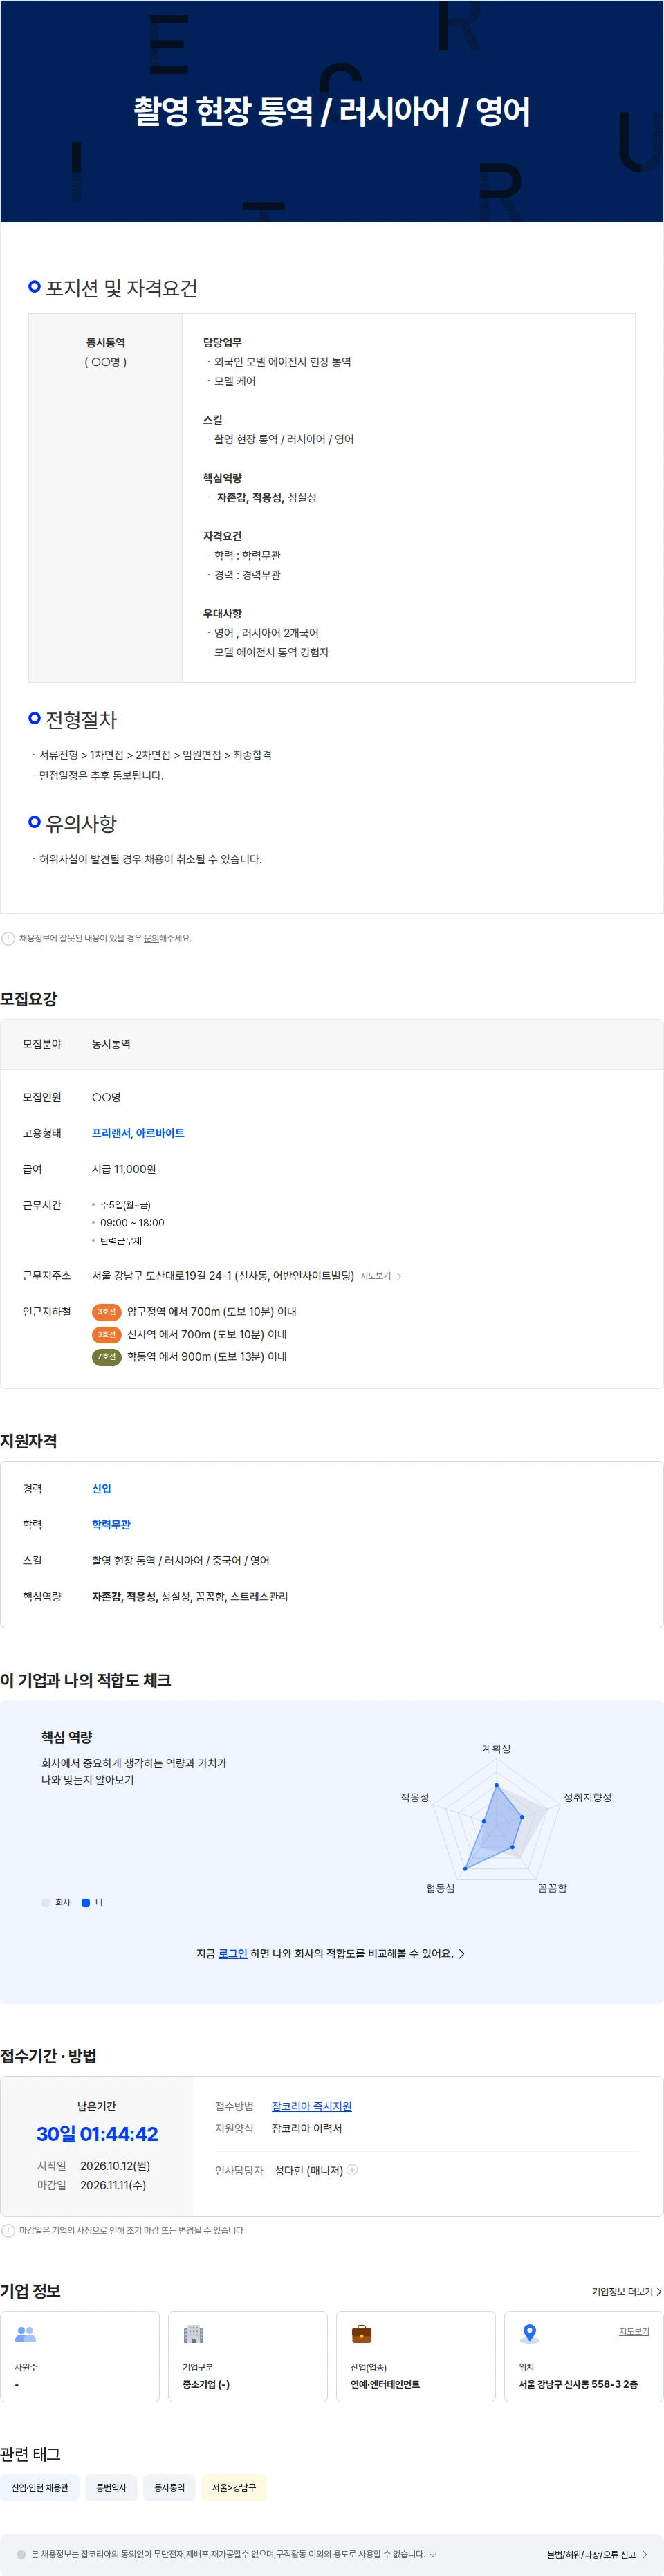Screen dimensions: 664x2576
Task: Click the 탄력근무제 work time entry
Action: coord(121,1241)
